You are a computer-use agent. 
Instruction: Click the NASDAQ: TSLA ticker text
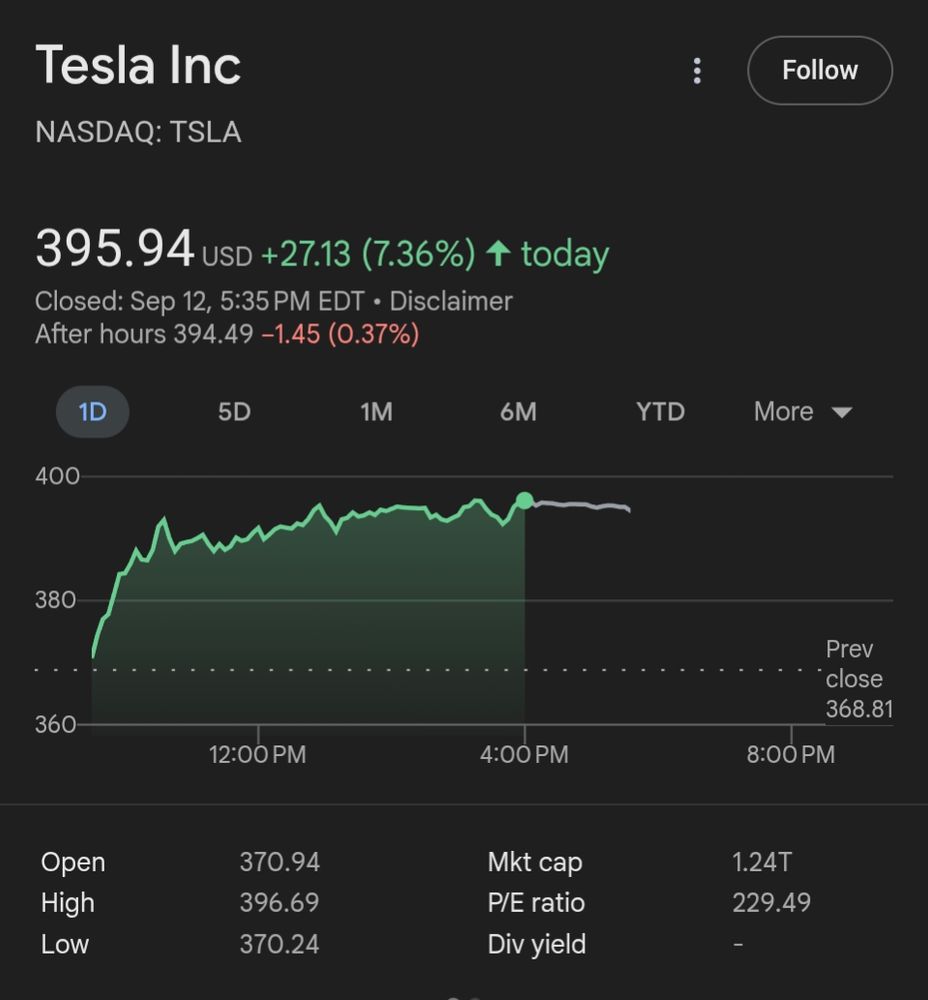pyautogui.click(x=138, y=133)
